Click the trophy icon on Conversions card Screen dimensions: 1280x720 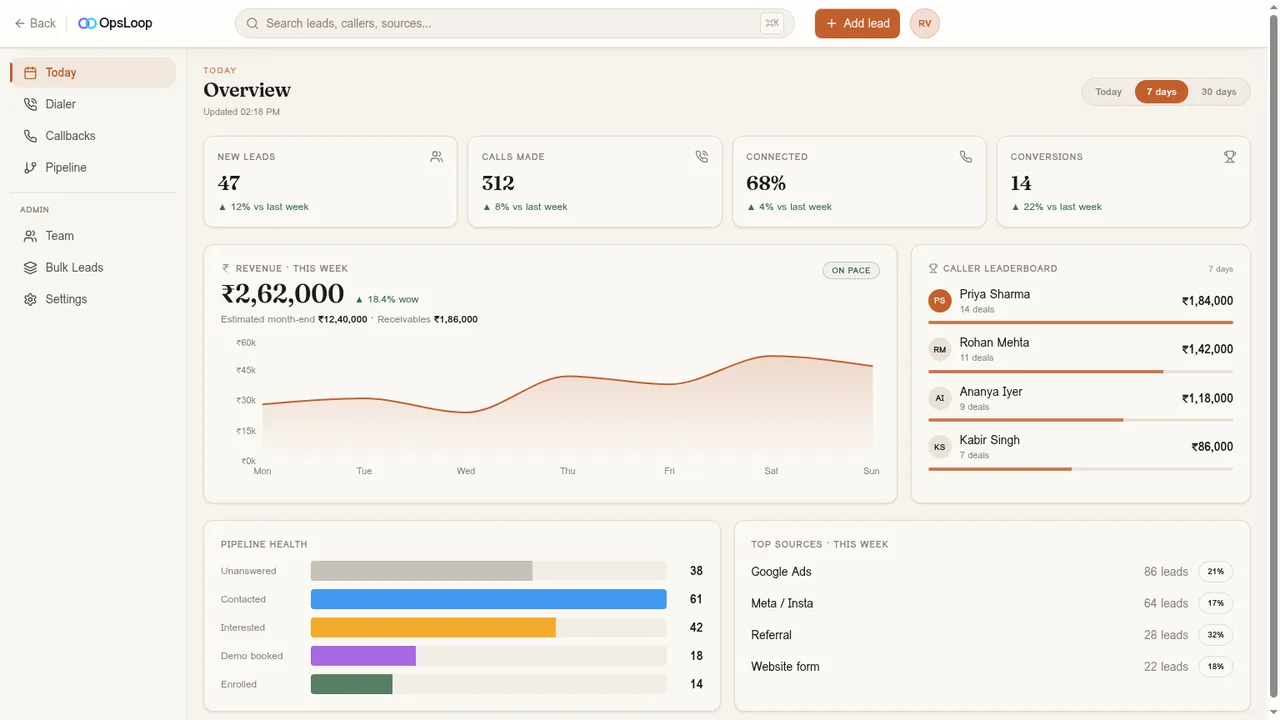[1230, 157]
